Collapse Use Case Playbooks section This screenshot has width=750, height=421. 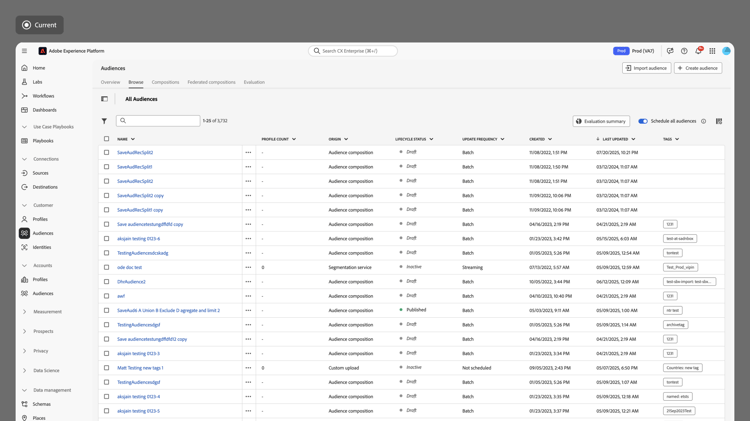(24, 127)
